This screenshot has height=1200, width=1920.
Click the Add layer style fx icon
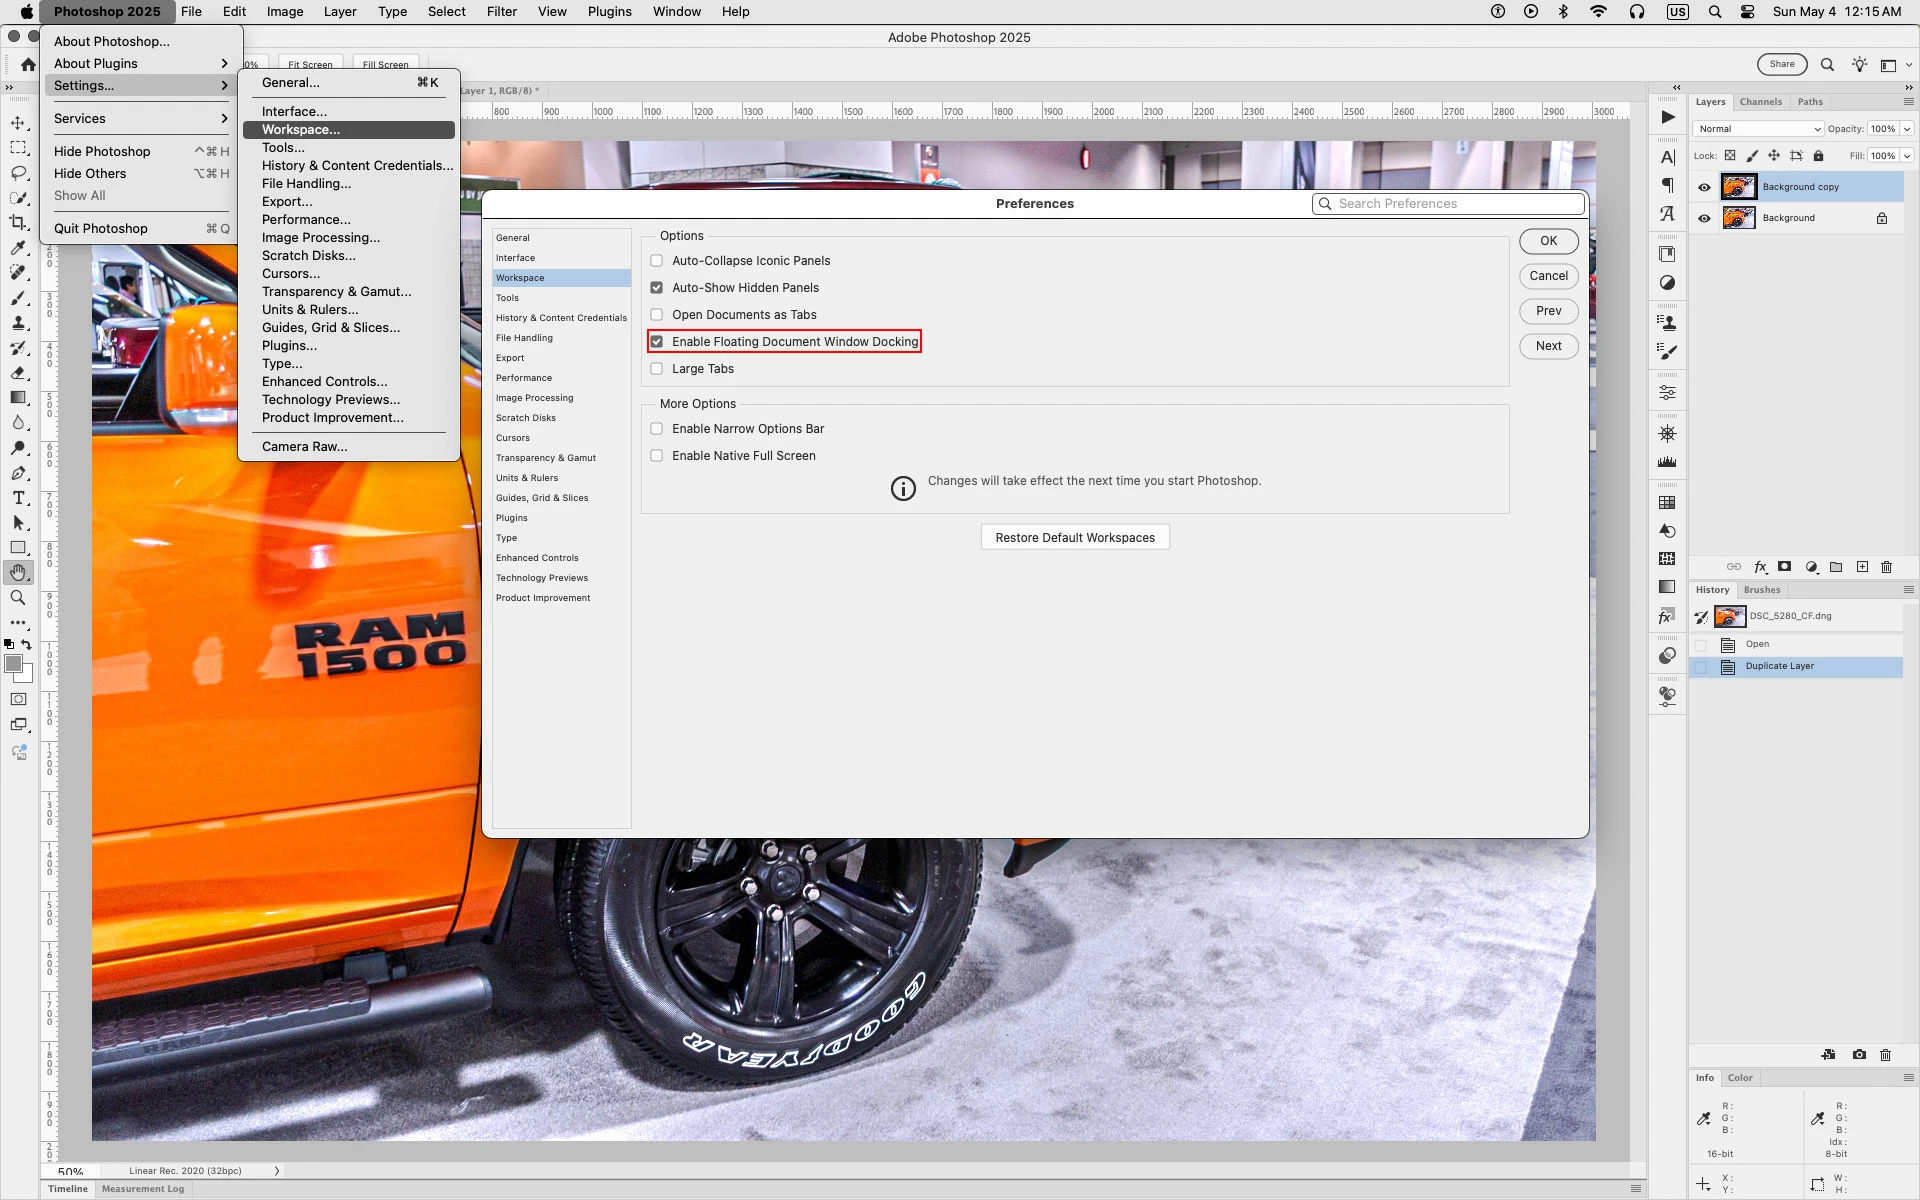point(1760,567)
